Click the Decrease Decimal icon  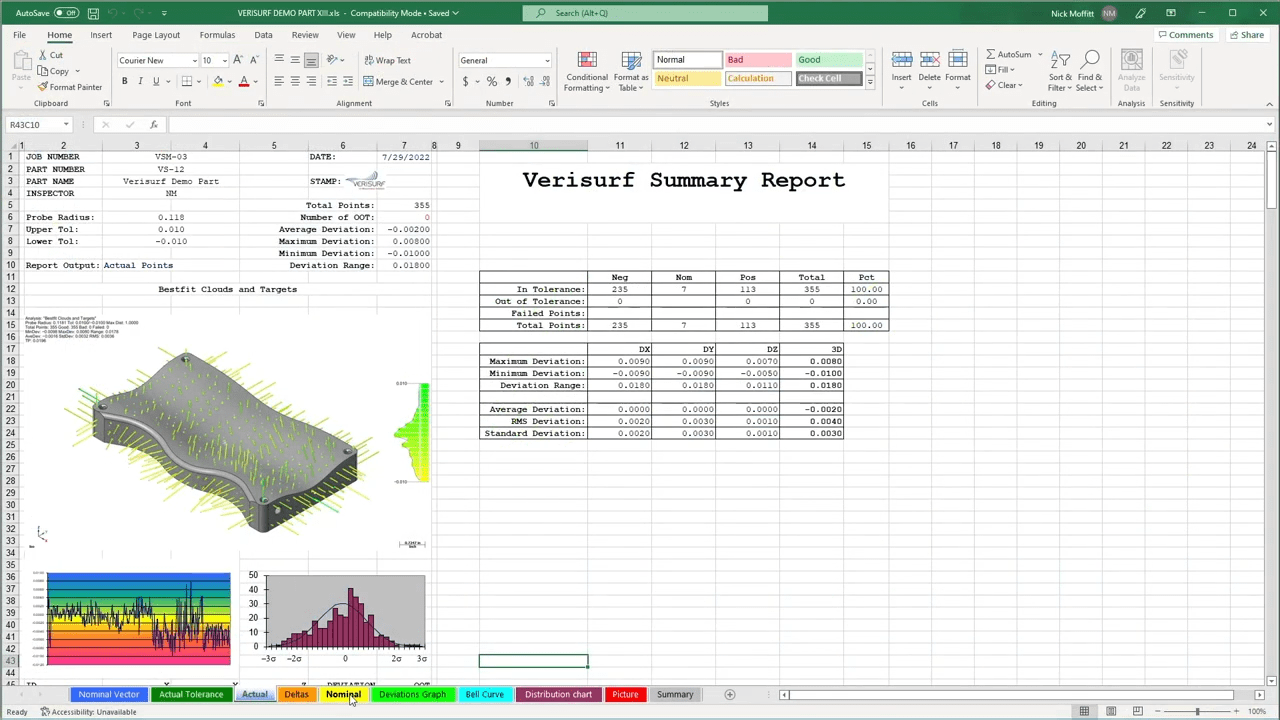pyautogui.click(x=544, y=81)
